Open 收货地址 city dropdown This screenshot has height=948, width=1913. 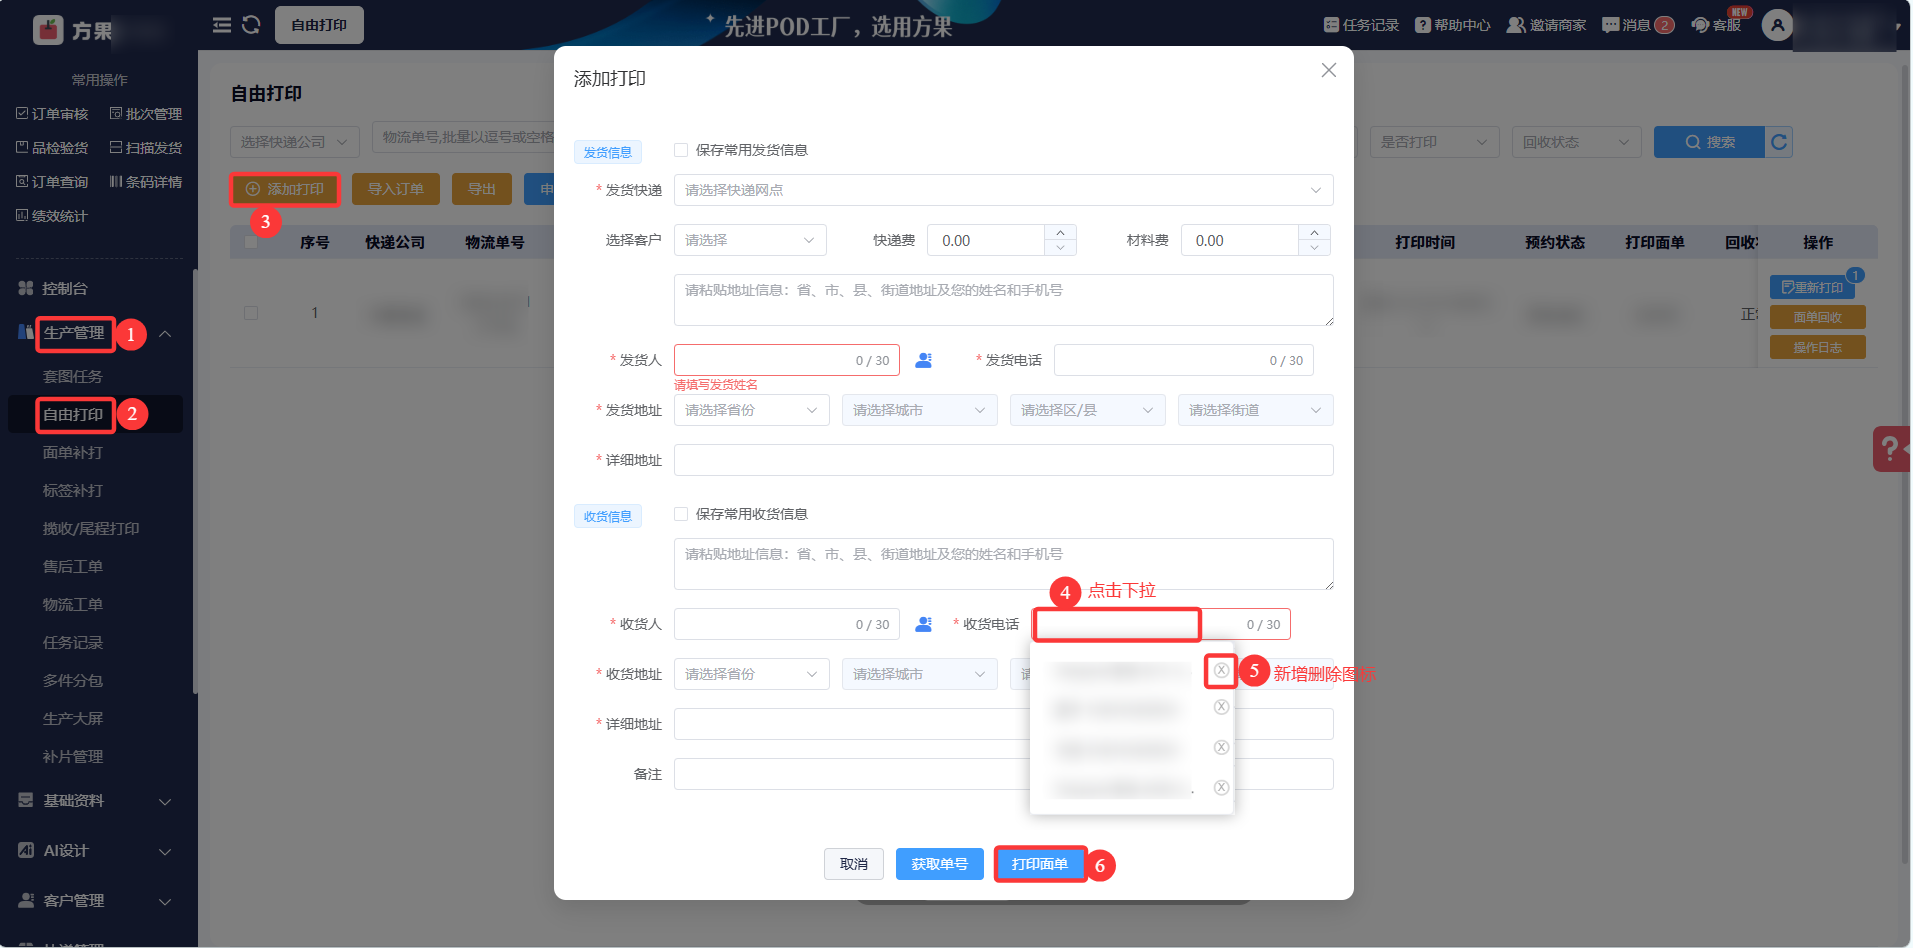pyautogui.click(x=919, y=674)
